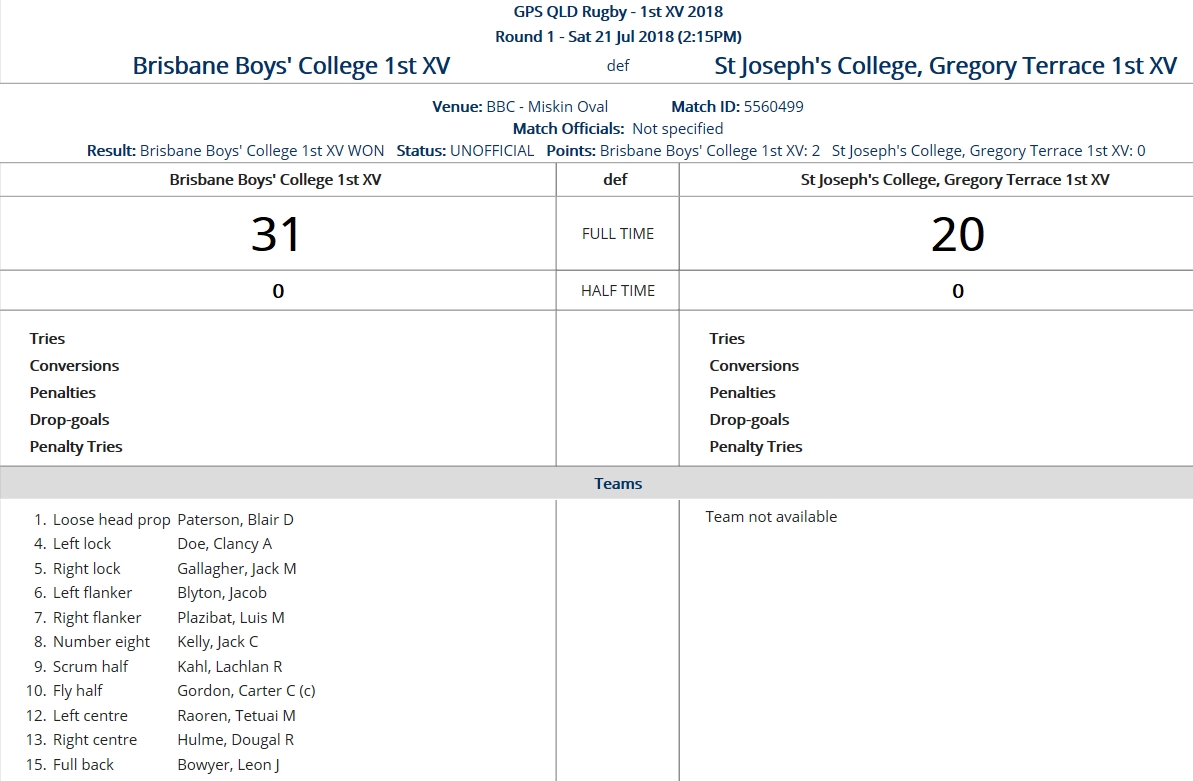Click player Hulme, Dougal R
1193x781 pixels.
pos(235,740)
